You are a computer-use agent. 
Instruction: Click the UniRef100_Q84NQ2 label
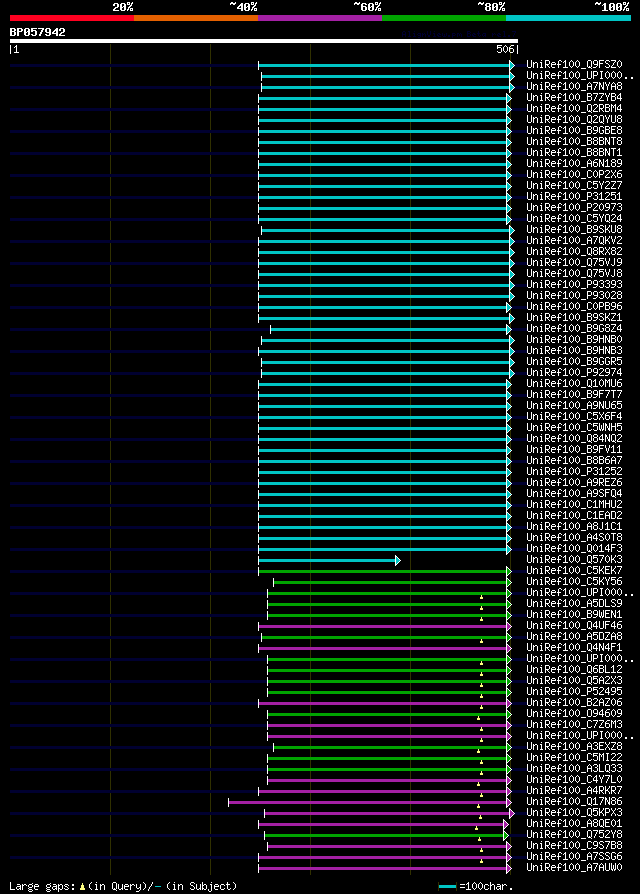(x=574, y=438)
